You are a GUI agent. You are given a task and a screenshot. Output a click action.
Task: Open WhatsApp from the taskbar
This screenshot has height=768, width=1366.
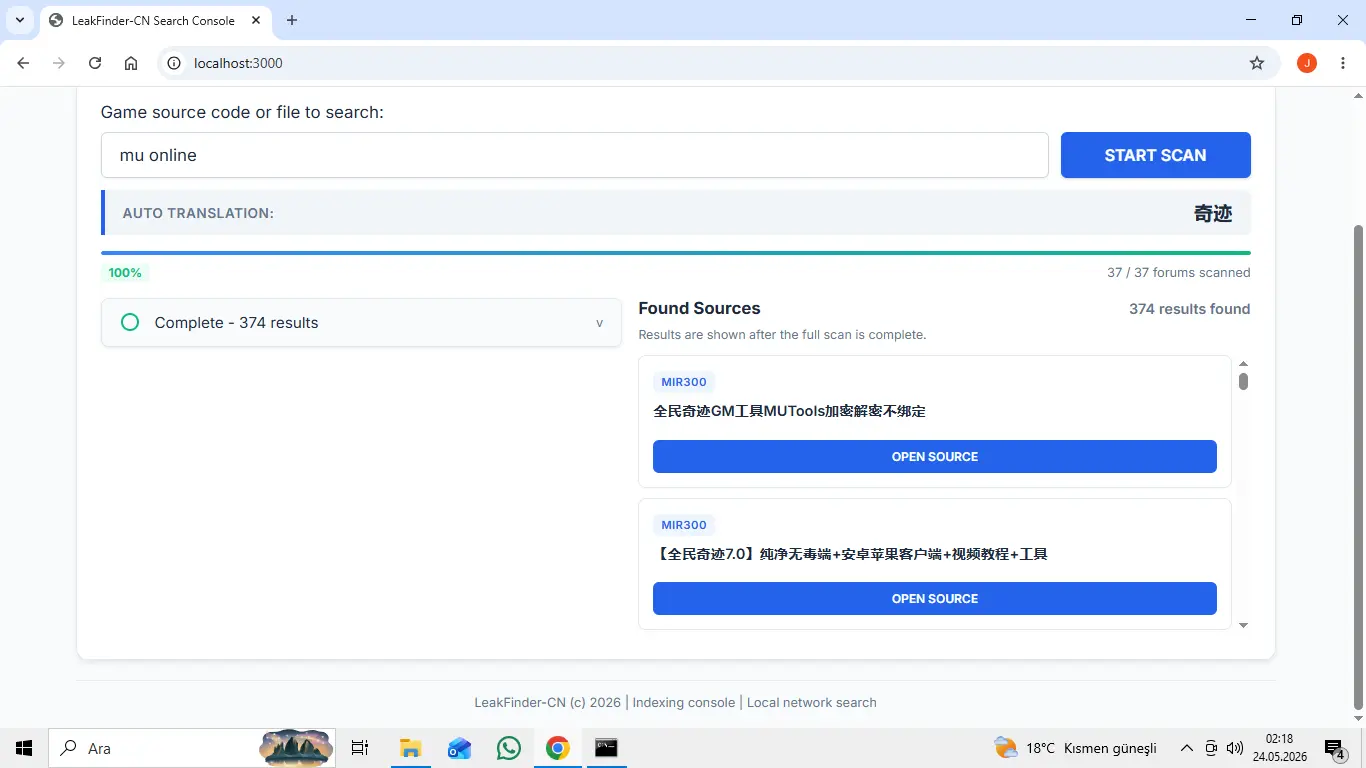click(509, 748)
